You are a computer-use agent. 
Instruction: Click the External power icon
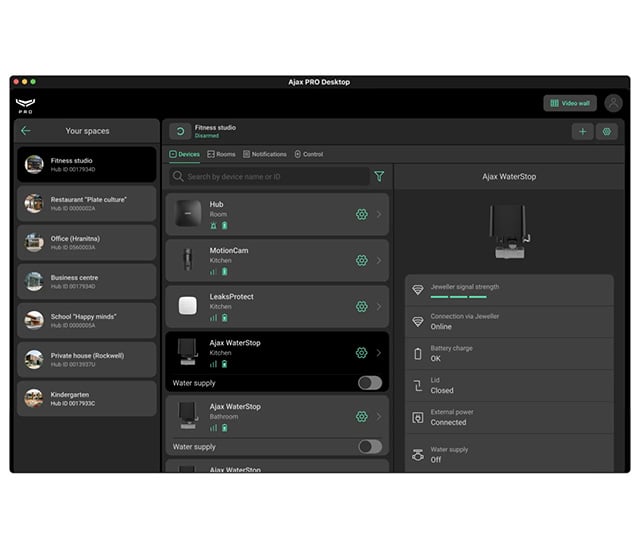coord(418,417)
